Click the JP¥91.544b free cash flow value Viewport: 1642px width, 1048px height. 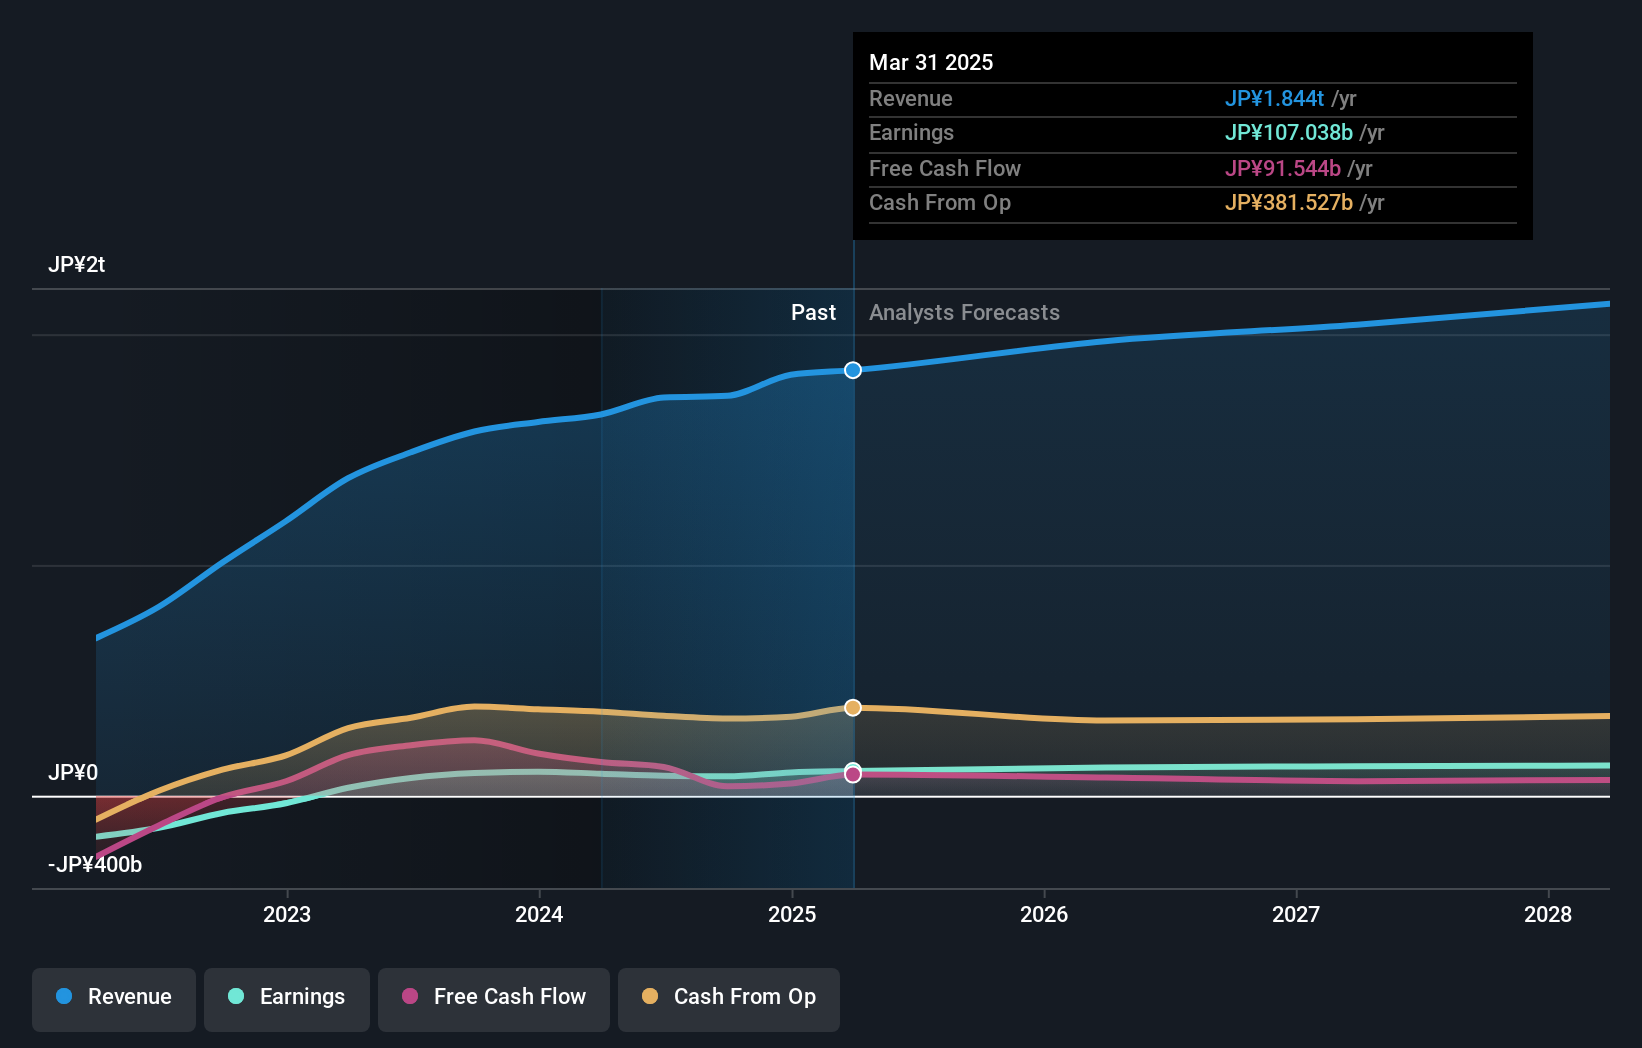pyautogui.click(x=1282, y=169)
